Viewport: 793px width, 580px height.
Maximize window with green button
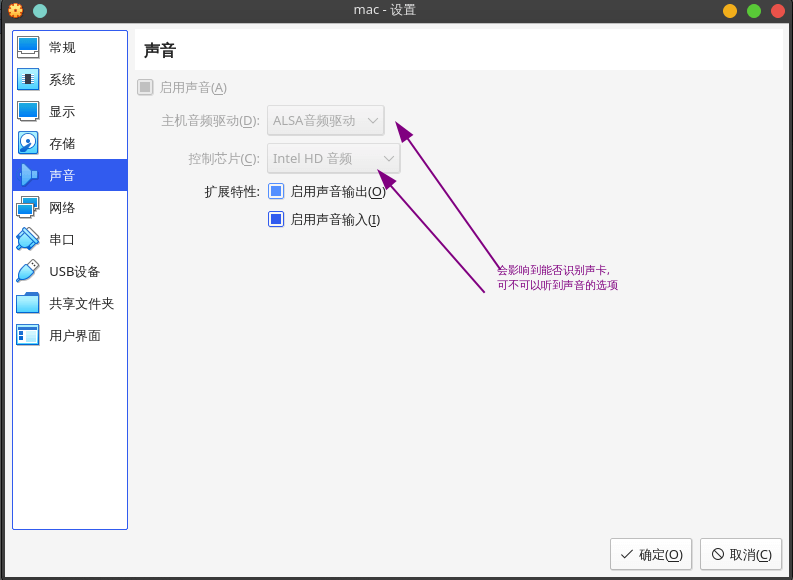click(x=754, y=11)
